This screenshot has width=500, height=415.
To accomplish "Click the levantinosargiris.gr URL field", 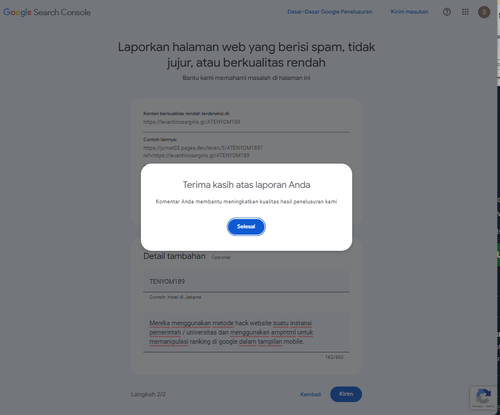I will [246, 122].
